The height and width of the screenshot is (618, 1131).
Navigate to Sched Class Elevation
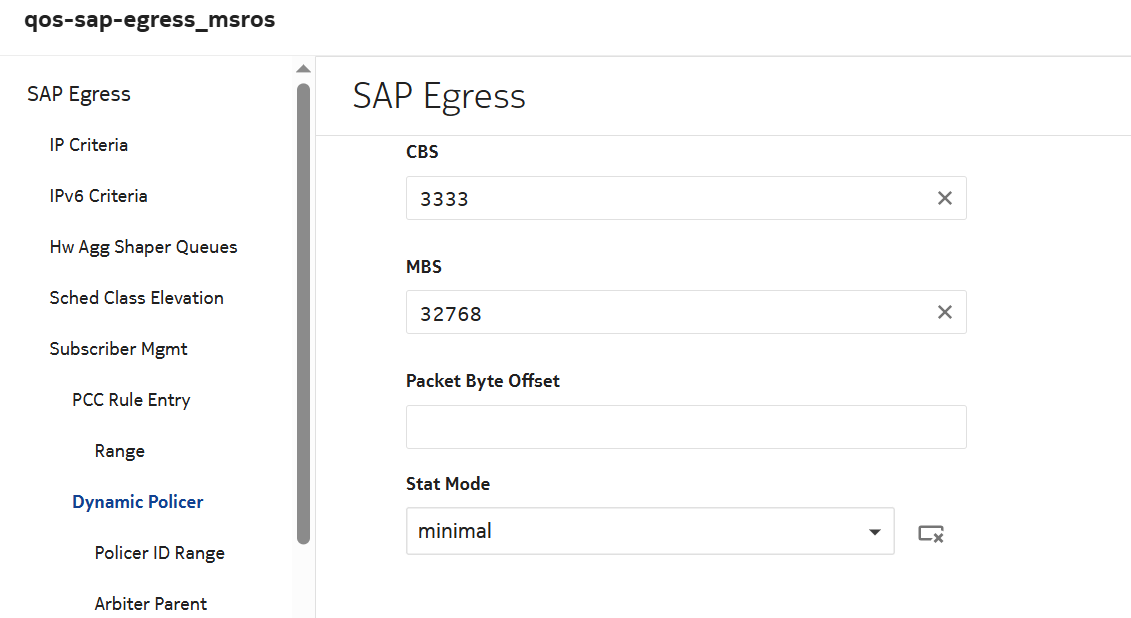tap(136, 297)
